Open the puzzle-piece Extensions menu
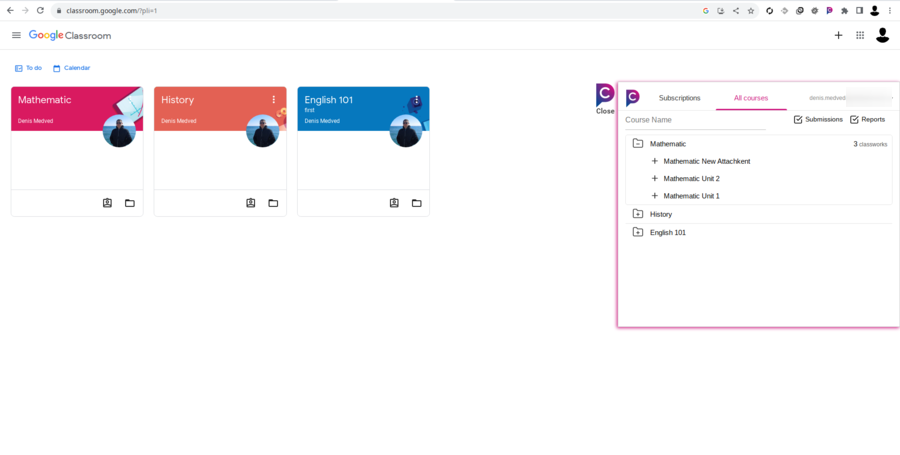This screenshot has height=455, width=900. 844,10
